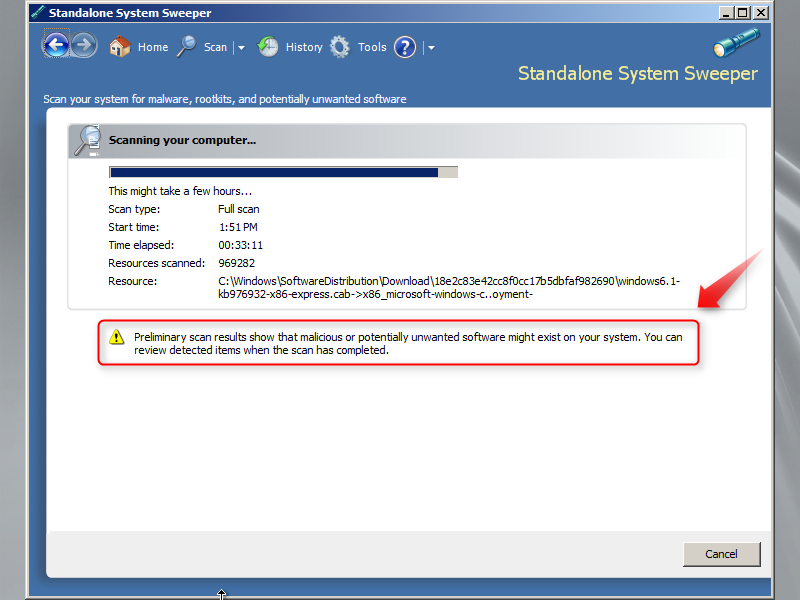Click the Back navigation arrow
The width and height of the screenshot is (800, 600).
click(57, 45)
